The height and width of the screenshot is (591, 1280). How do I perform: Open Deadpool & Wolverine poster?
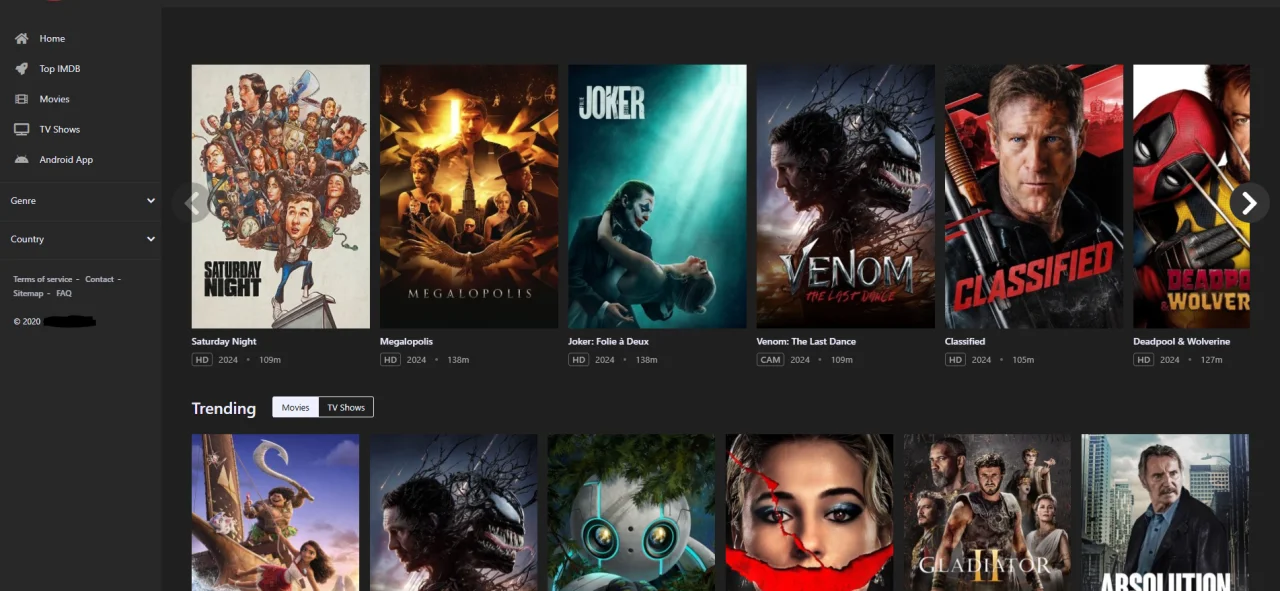click(x=1191, y=196)
